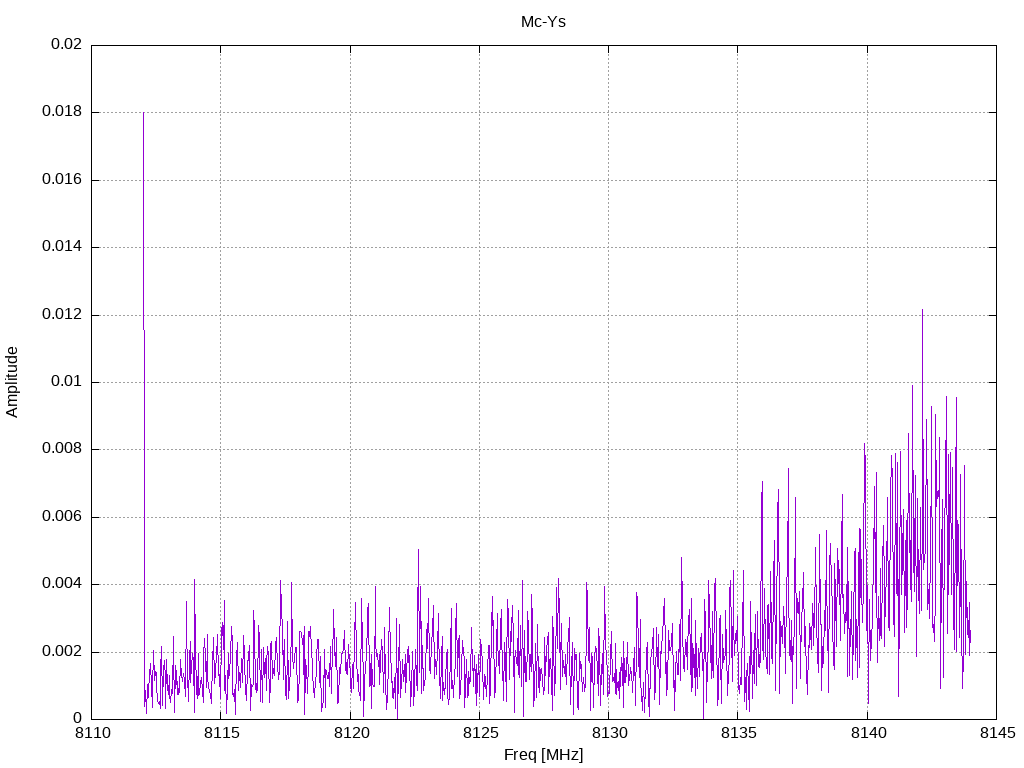Select the 0.018 y-axis tick label
This screenshot has height=768, width=1024.
pos(62,112)
